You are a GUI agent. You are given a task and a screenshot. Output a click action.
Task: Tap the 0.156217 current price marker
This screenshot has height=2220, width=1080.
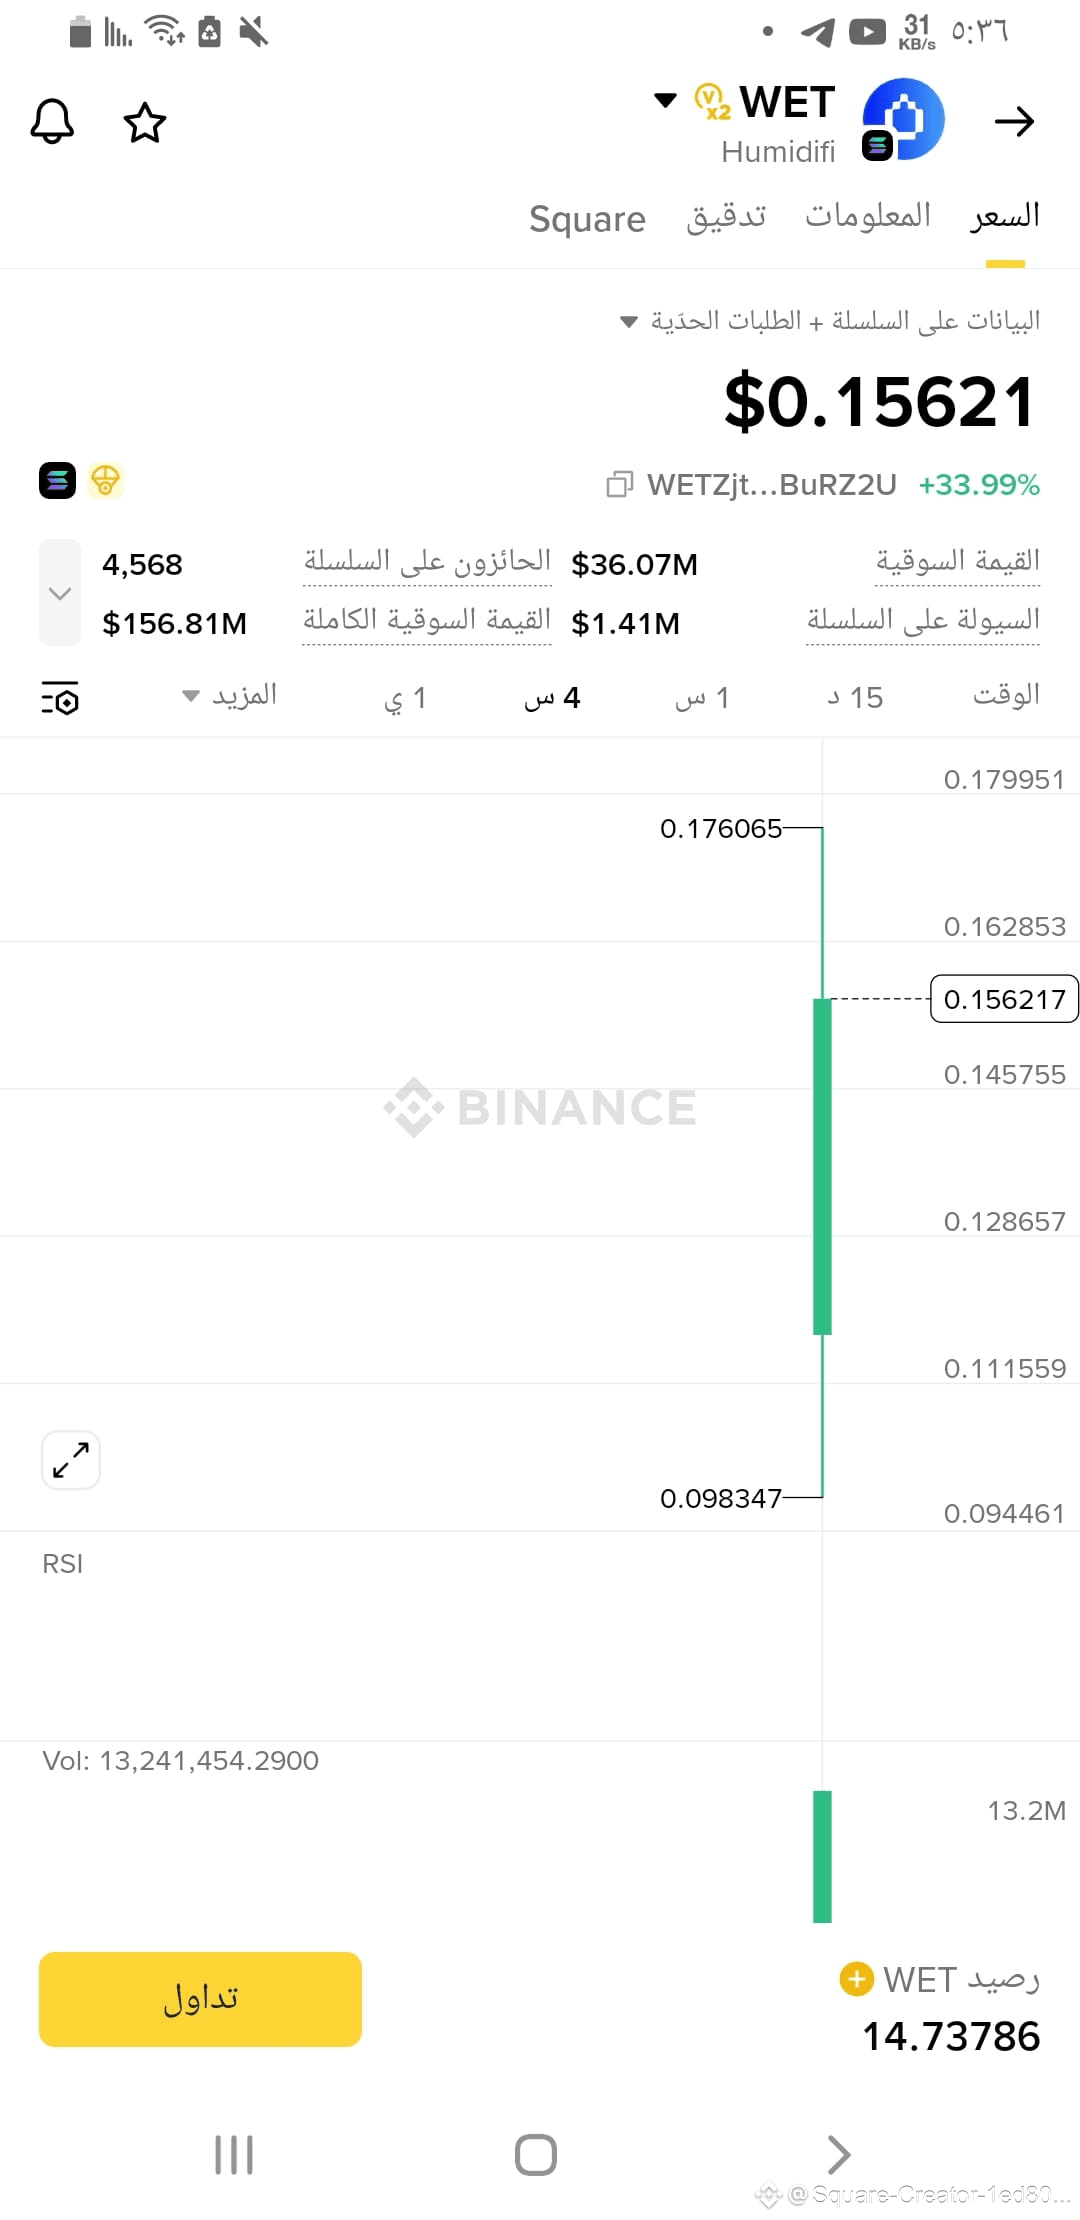point(1004,999)
